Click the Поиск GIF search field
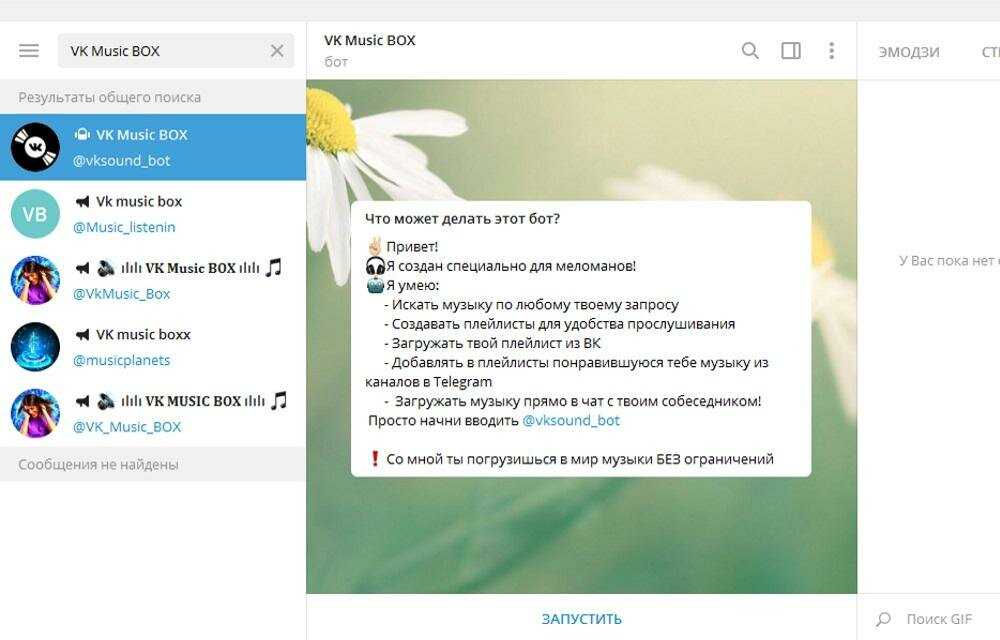The width and height of the screenshot is (1000, 640). (939, 618)
